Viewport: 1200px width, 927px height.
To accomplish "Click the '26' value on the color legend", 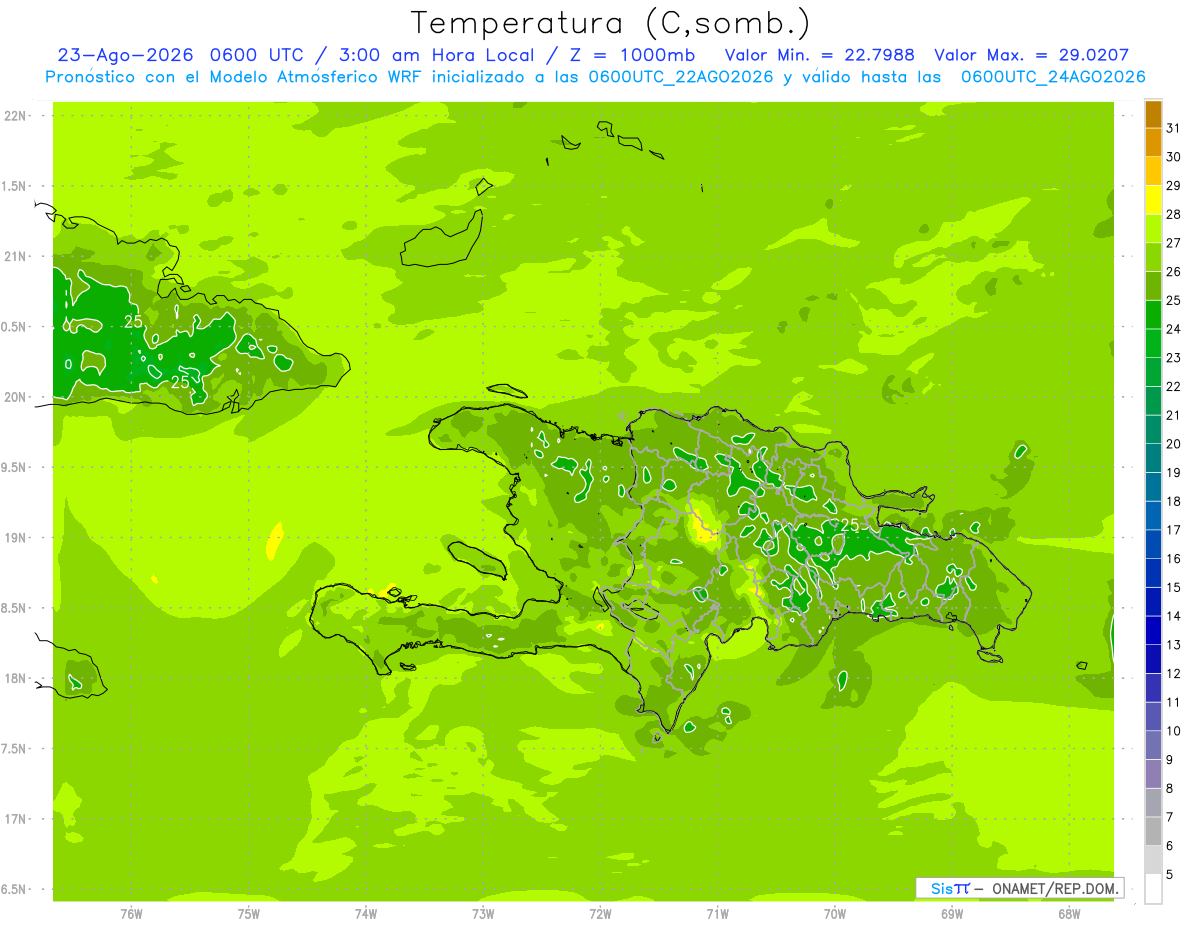I will click(1174, 272).
